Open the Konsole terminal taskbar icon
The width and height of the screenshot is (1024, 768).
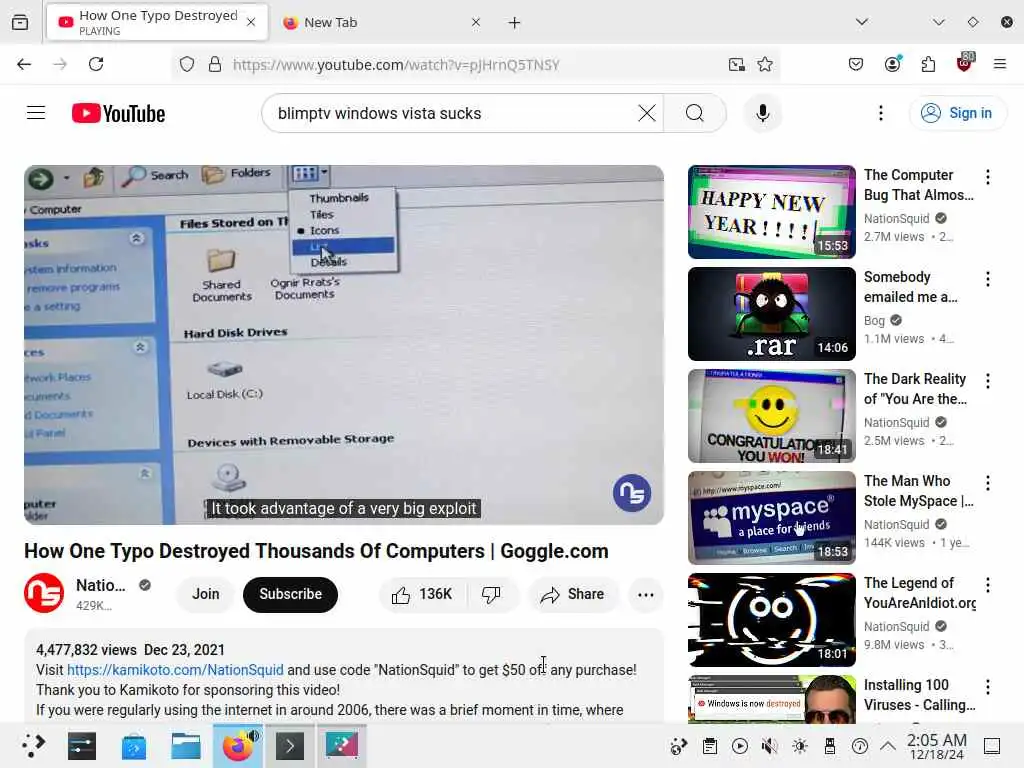tap(290, 745)
